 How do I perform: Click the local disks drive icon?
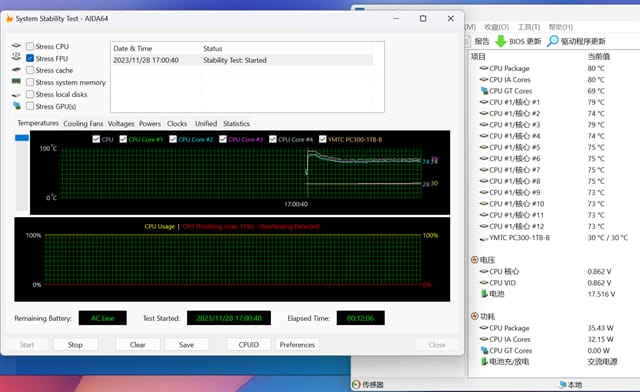coord(16,95)
